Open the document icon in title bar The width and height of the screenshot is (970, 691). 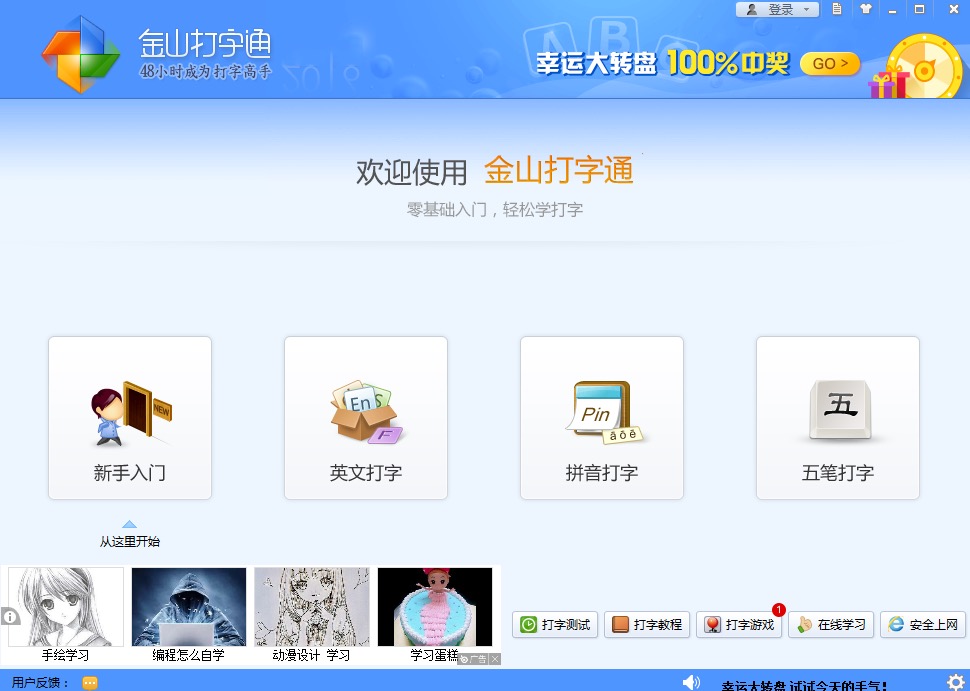[x=837, y=9]
